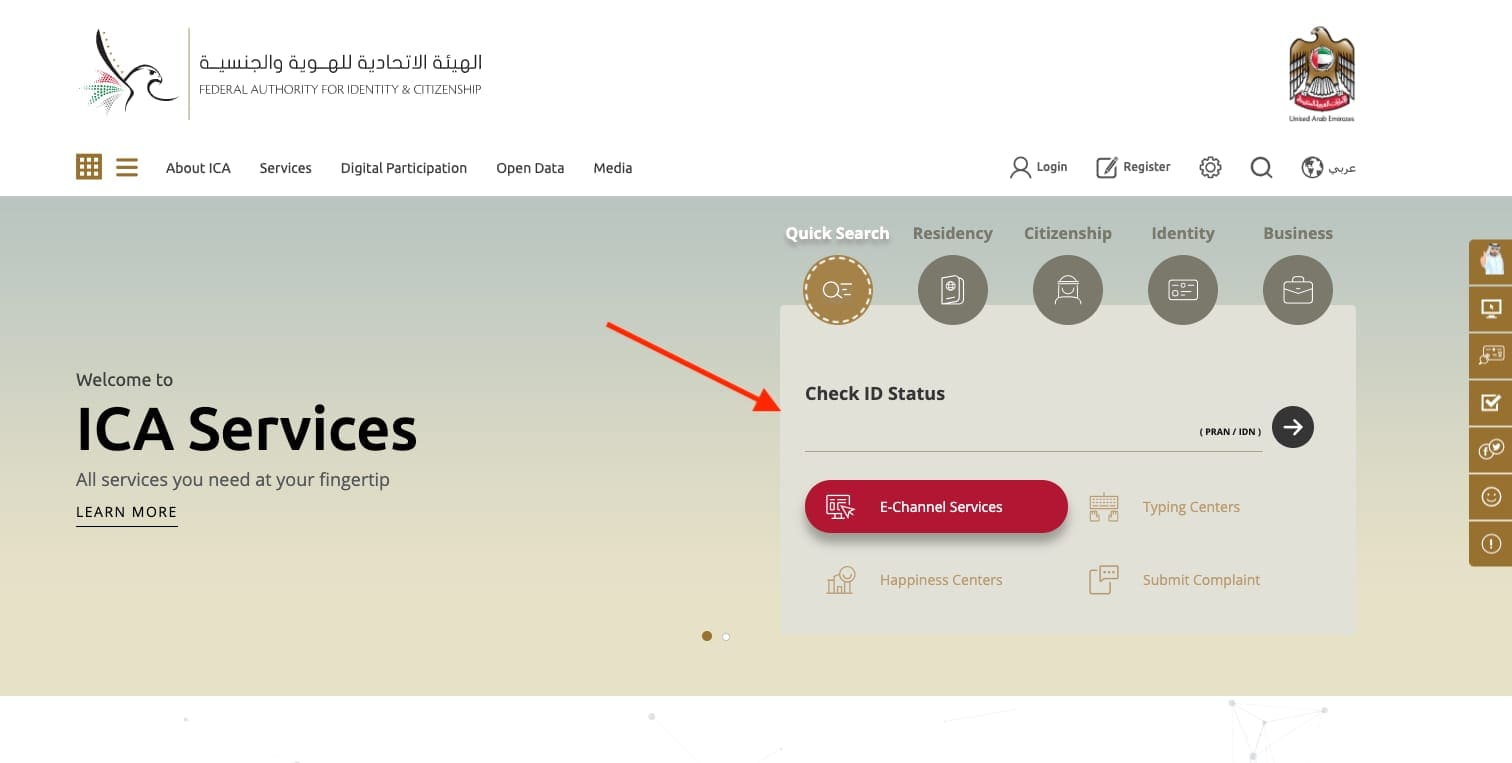1512x763 pixels.
Task: Select the Citizenship services icon
Action: (1067, 289)
